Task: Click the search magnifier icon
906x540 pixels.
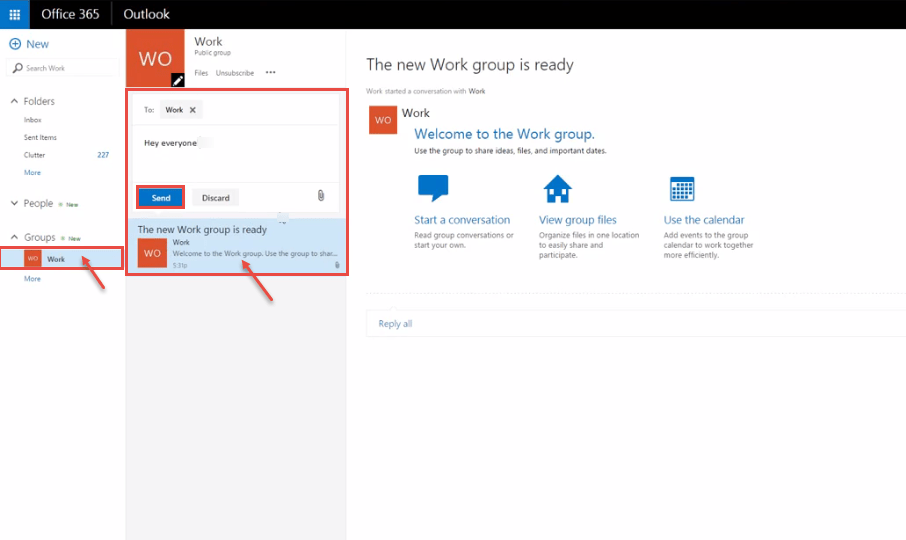Action: [18, 68]
